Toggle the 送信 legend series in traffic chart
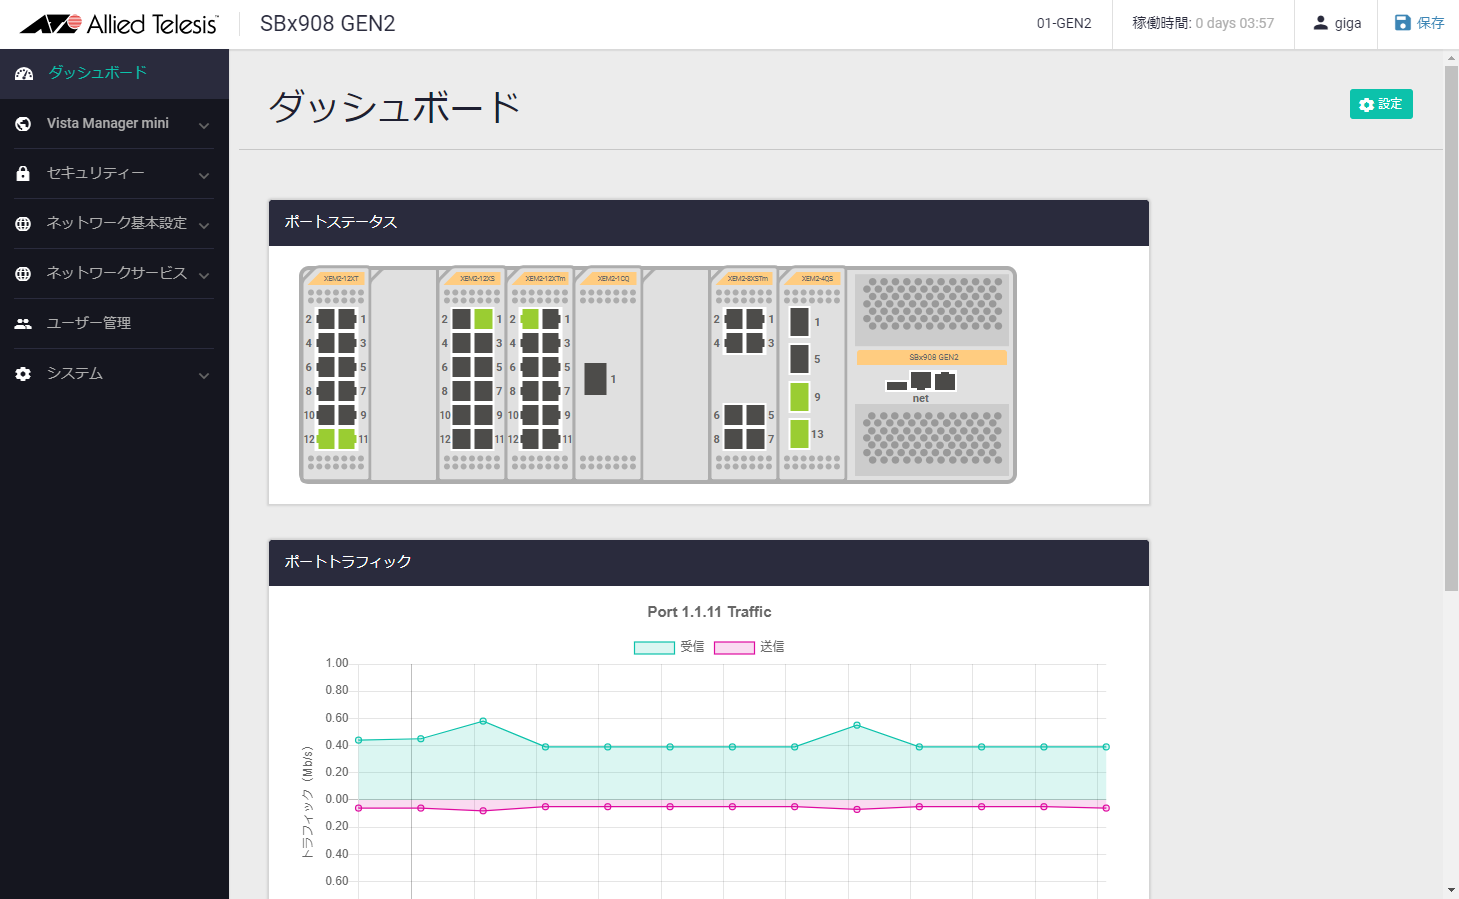The width and height of the screenshot is (1459, 899). (x=749, y=647)
